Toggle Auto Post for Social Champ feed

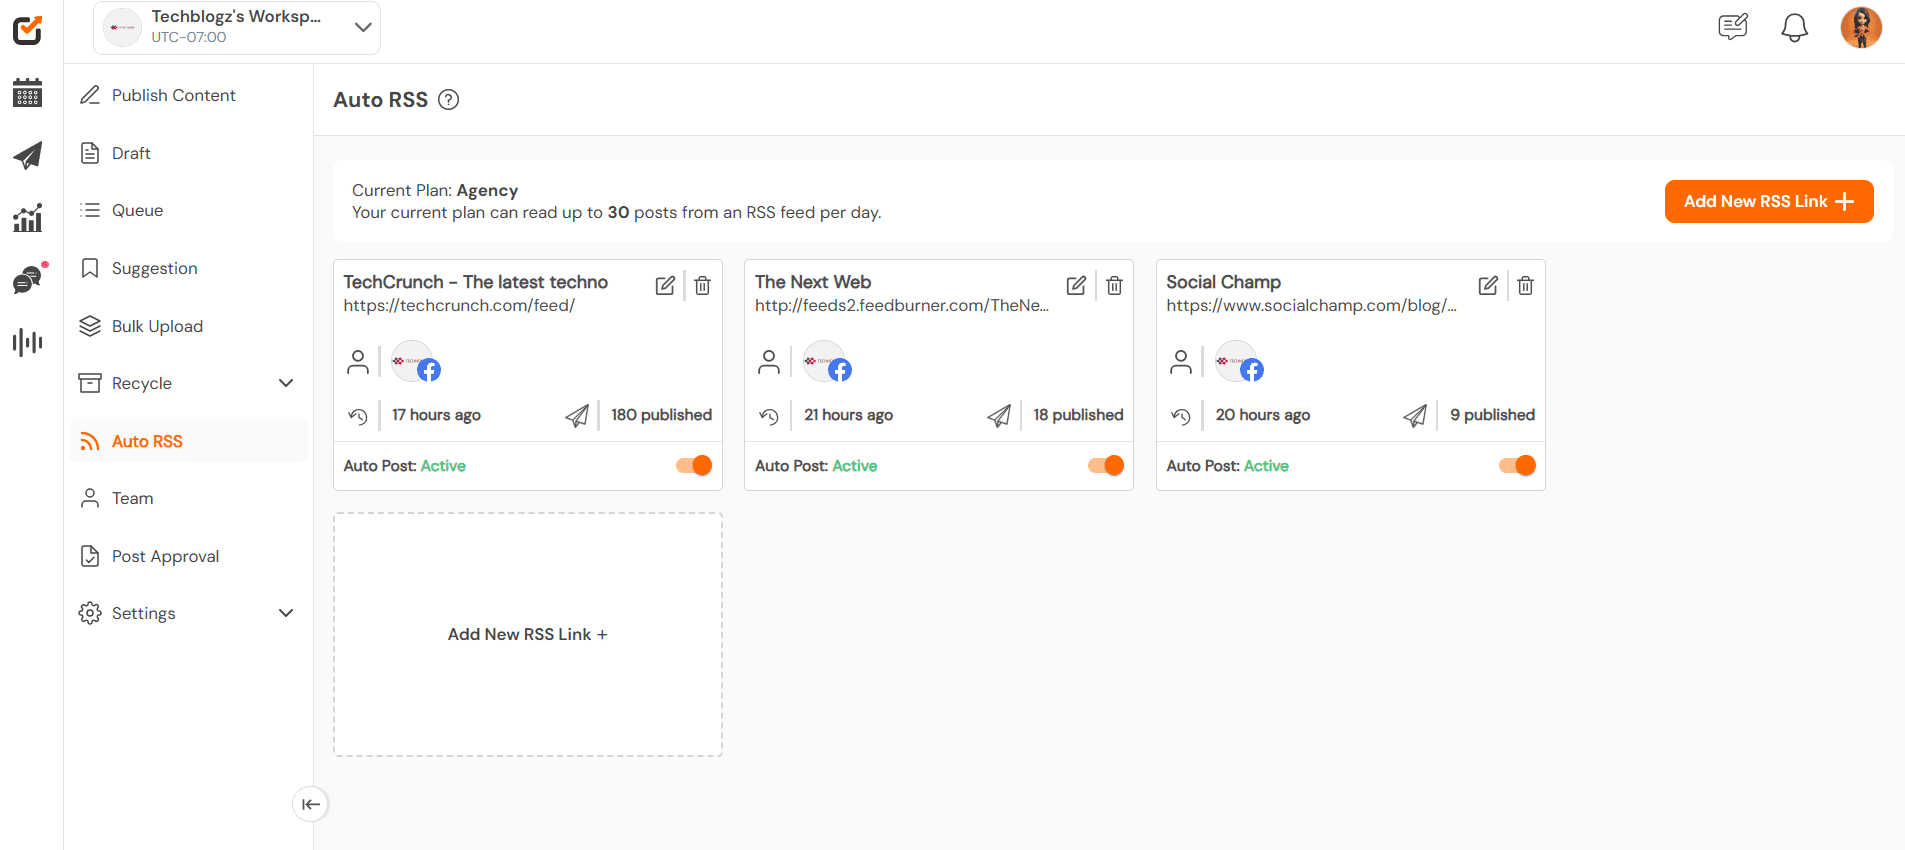(1517, 465)
